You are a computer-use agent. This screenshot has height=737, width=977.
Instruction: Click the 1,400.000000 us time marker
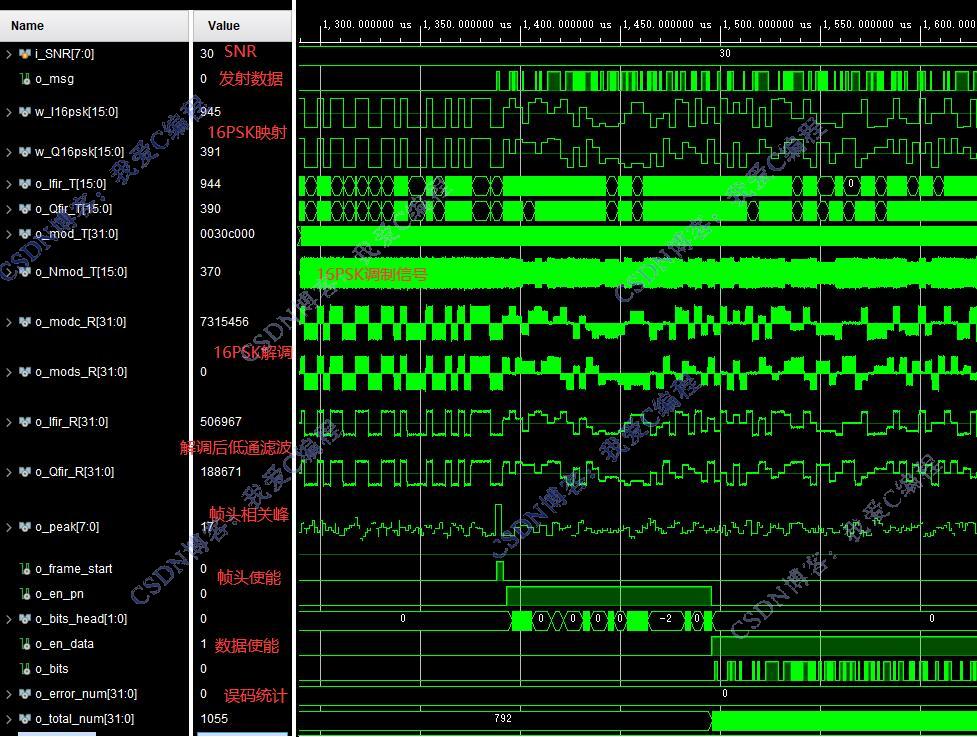(567, 25)
